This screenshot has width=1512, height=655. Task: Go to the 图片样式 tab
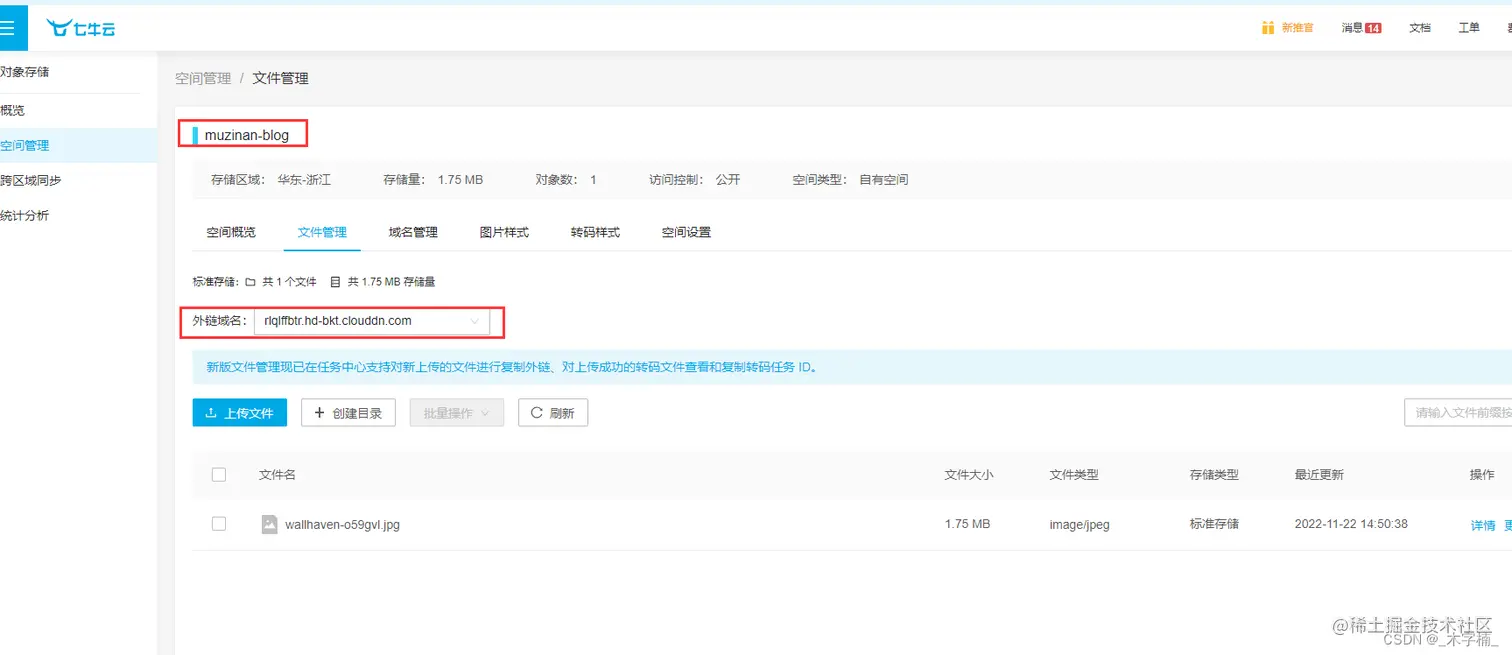coord(504,232)
